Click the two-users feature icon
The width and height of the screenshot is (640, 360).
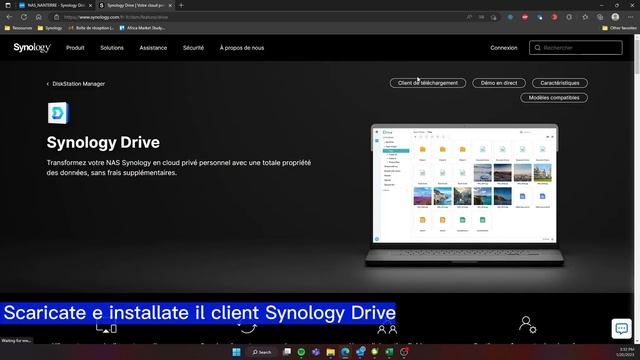[x=387, y=329]
